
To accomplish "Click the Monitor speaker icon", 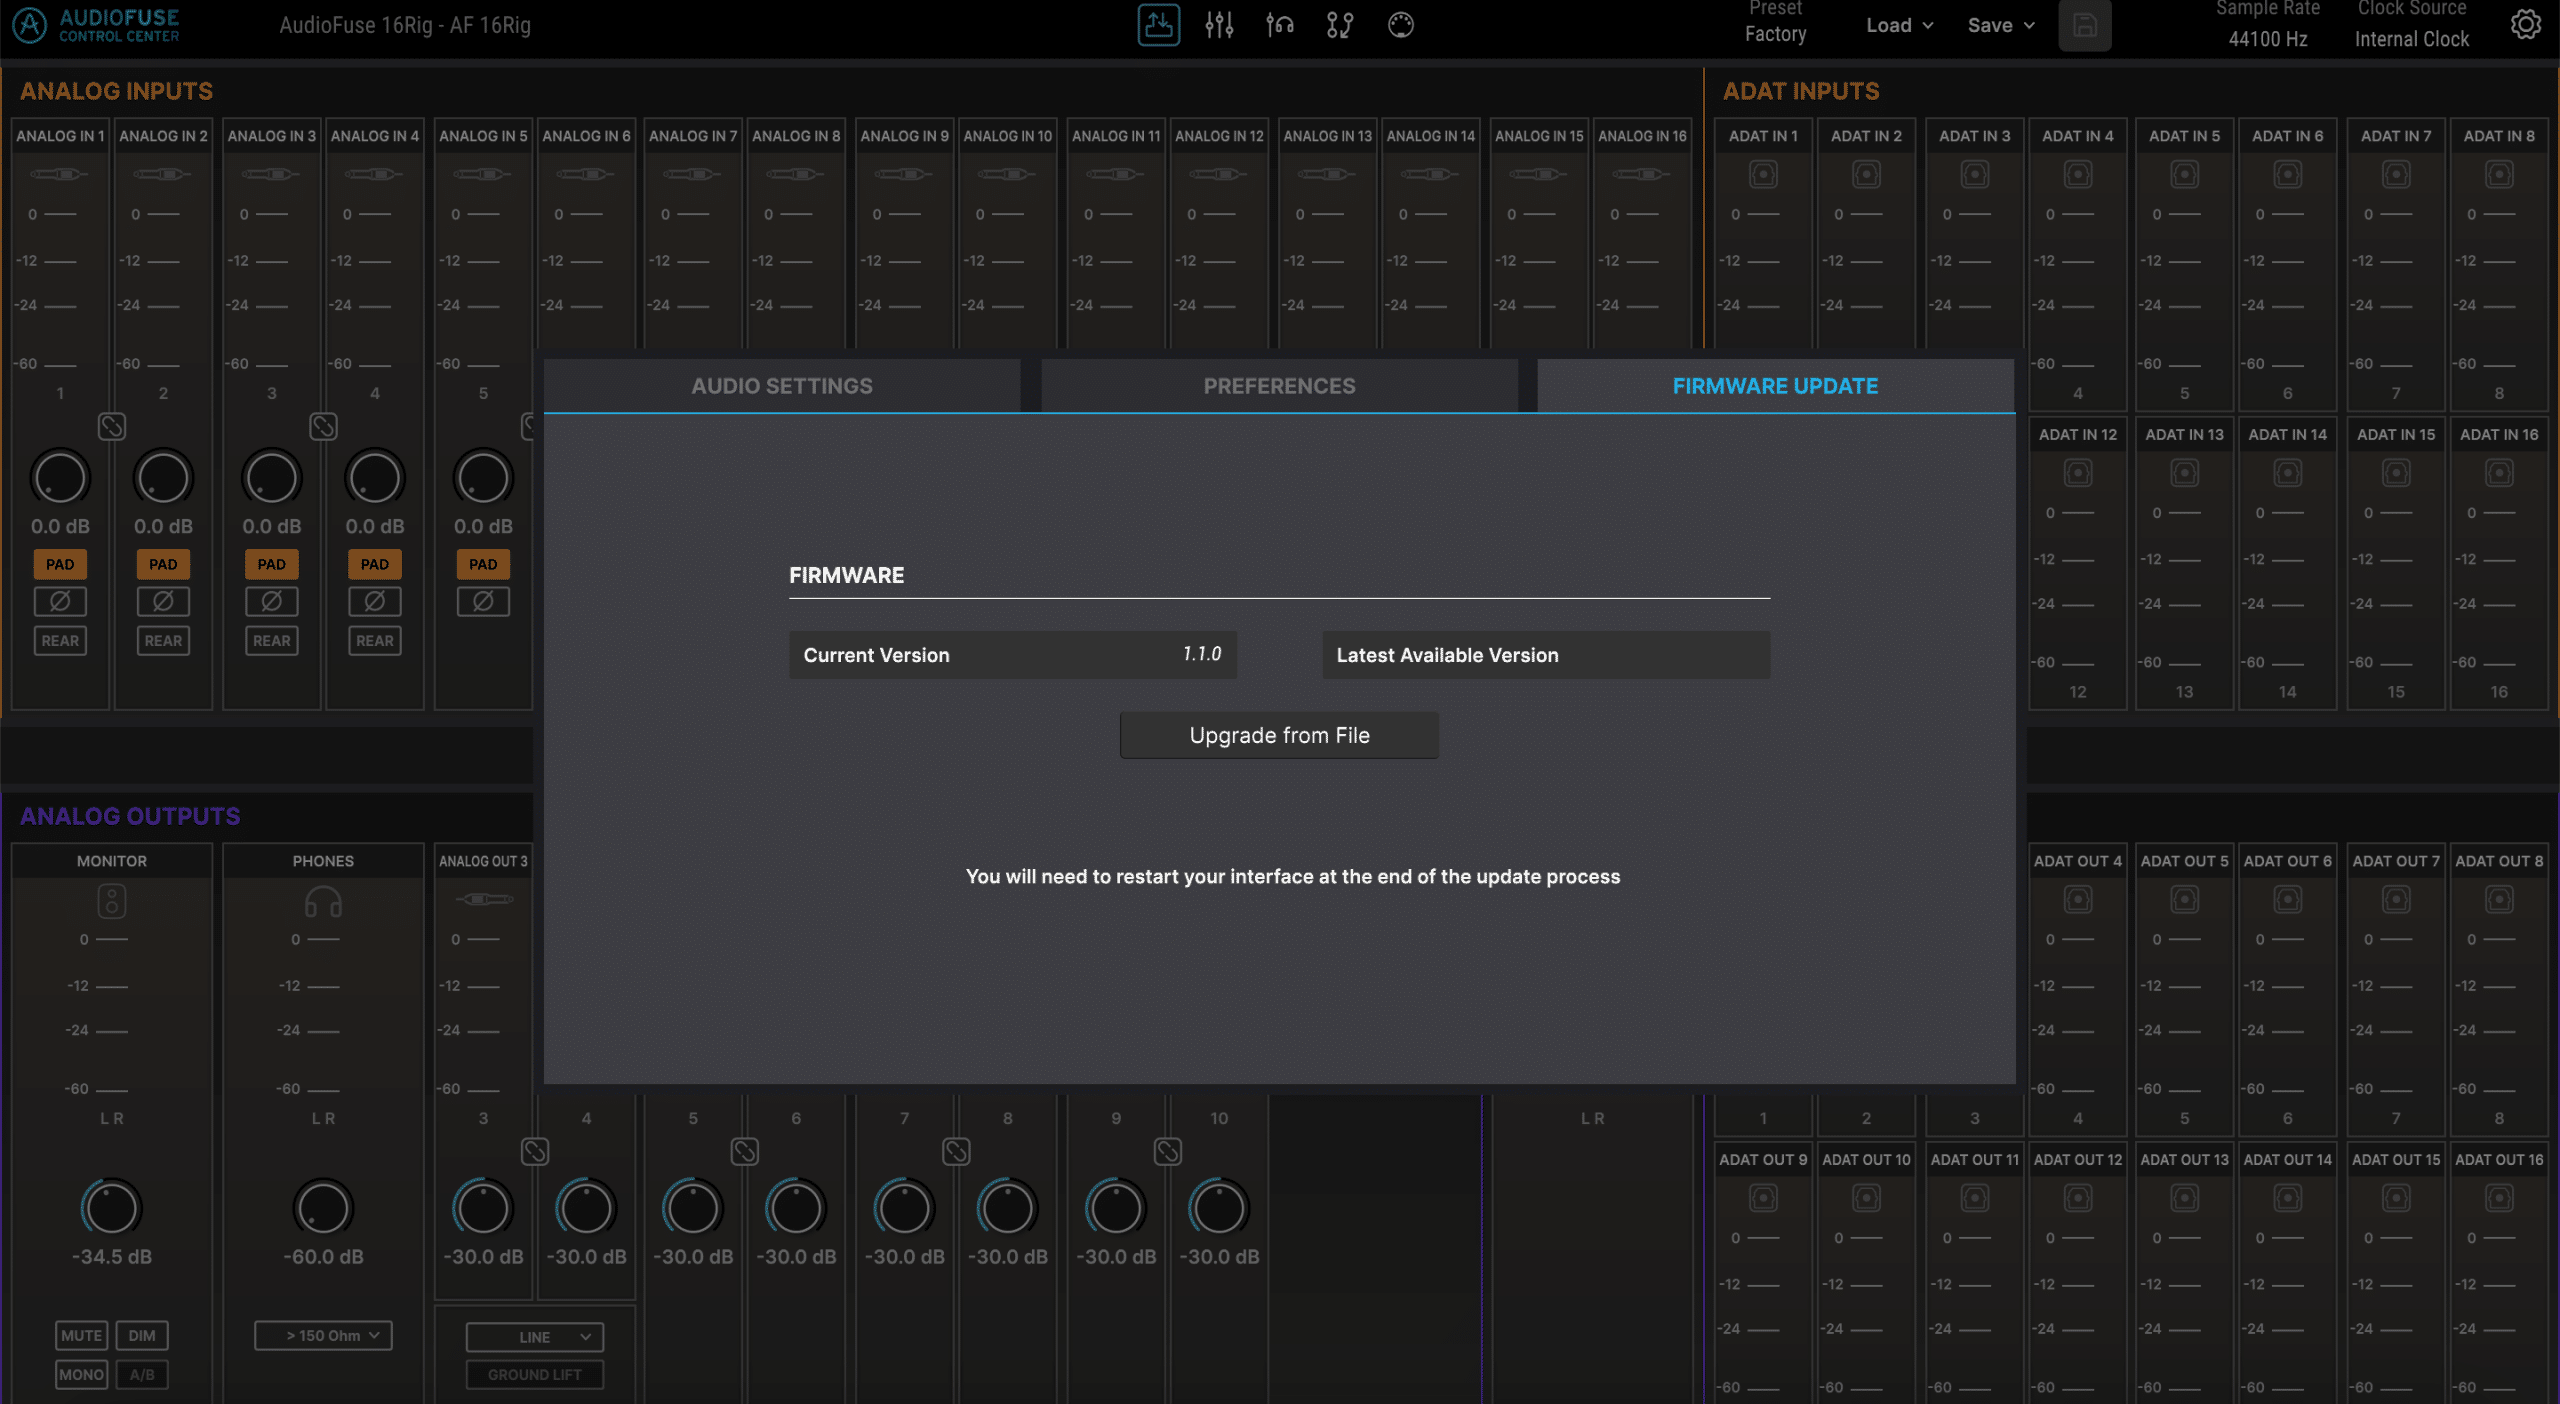I will (x=112, y=902).
